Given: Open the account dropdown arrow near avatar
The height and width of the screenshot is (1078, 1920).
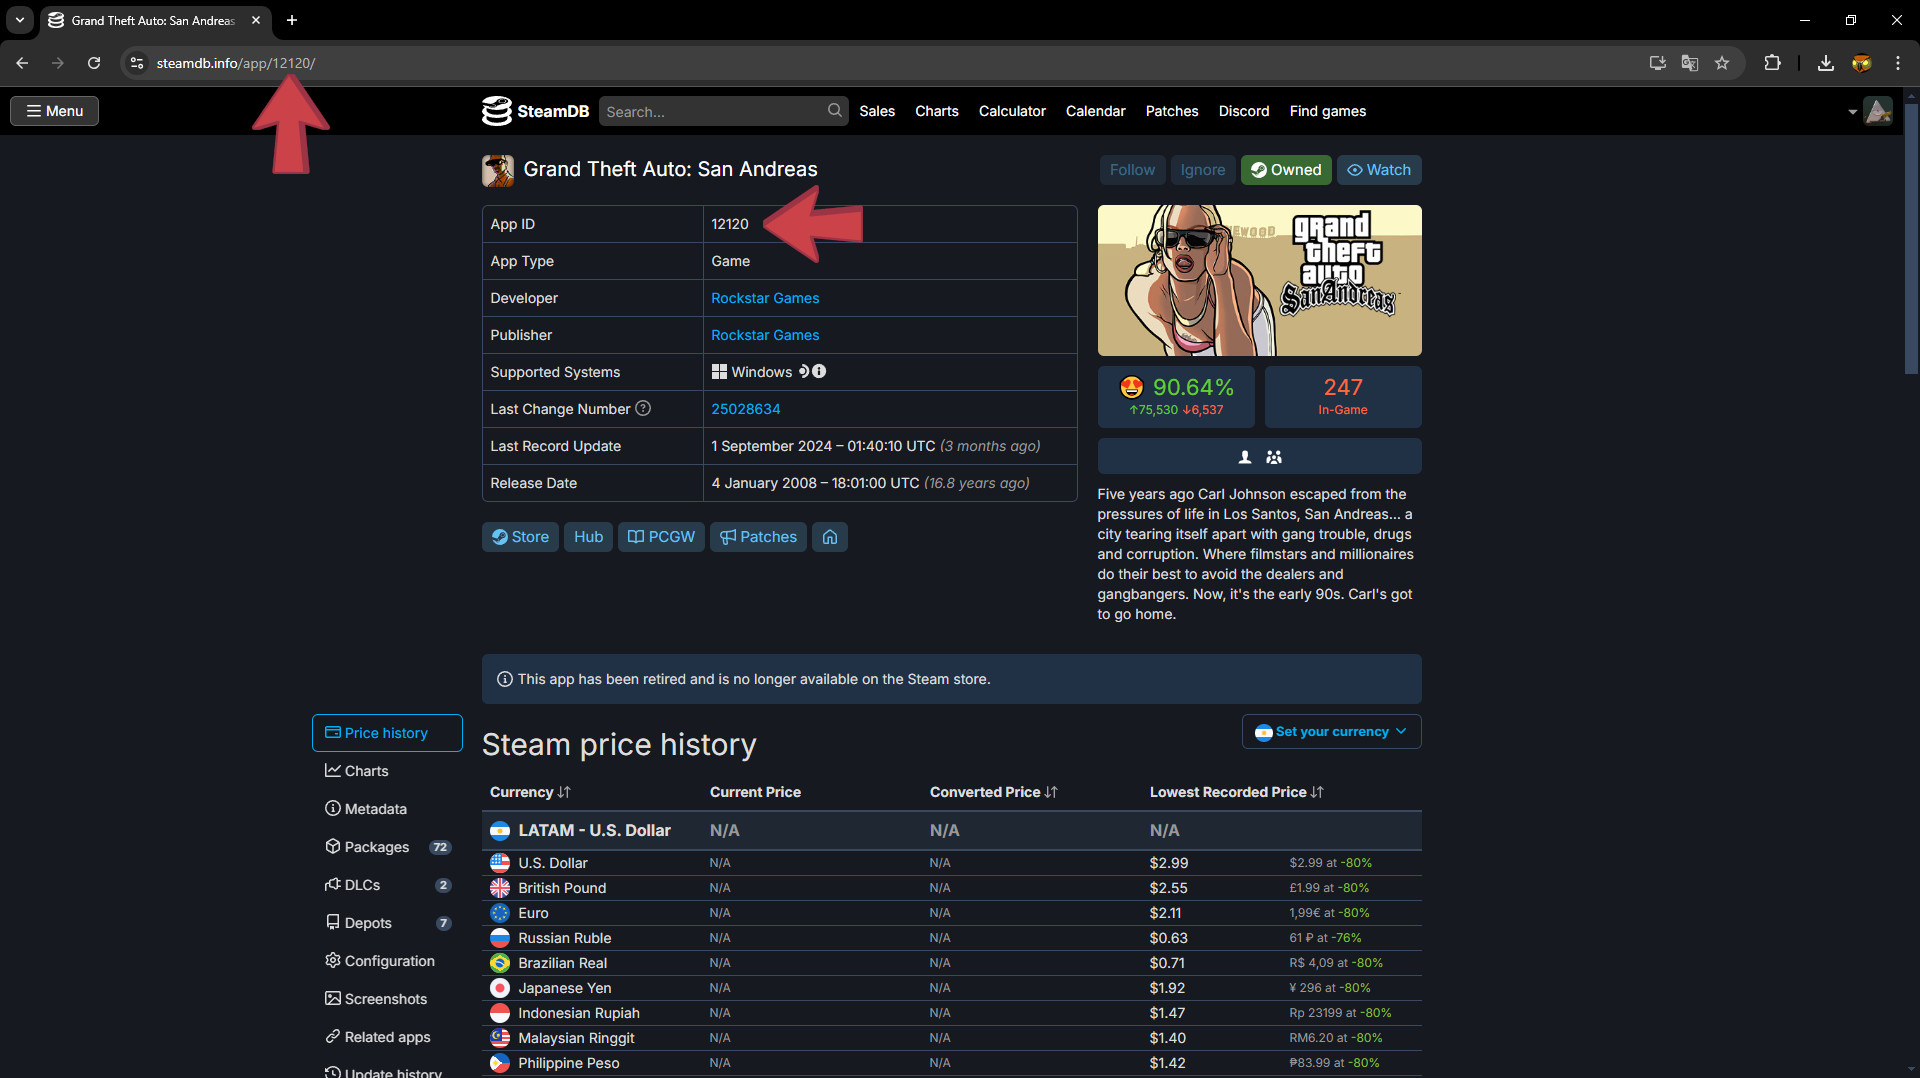Looking at the screenshot, I should pos(1852,112).
